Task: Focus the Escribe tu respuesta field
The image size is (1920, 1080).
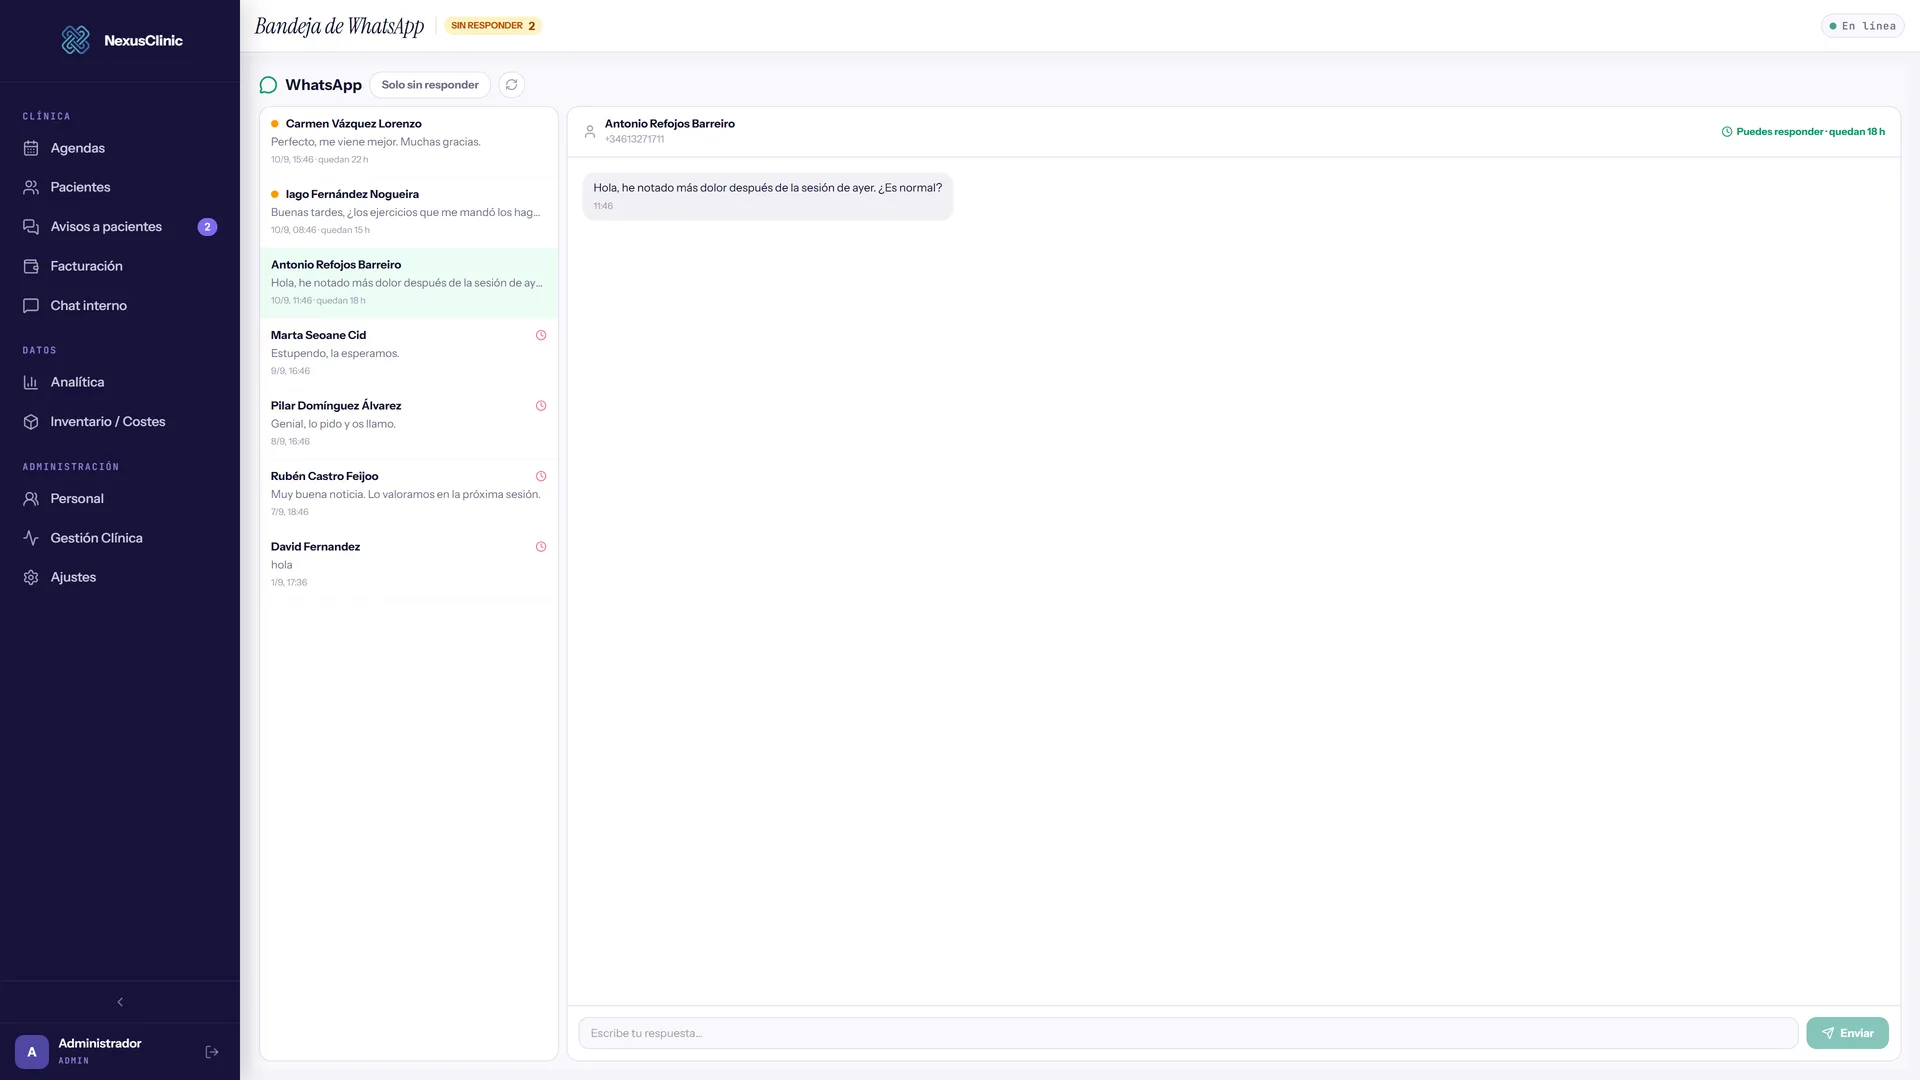Action: pos(1188,1034)
